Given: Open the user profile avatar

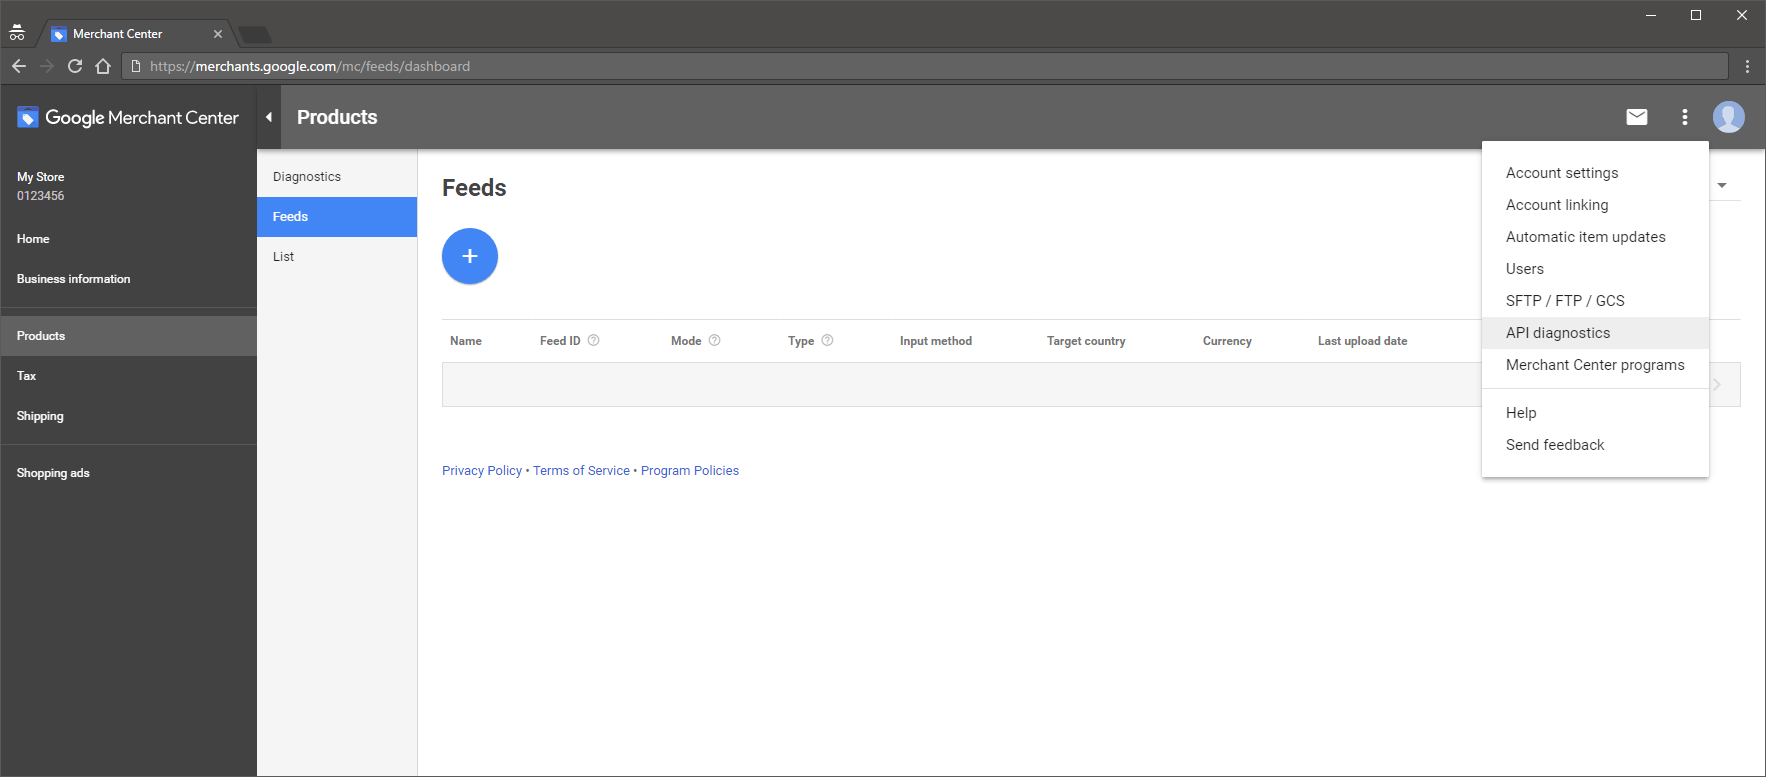Looking at the screenshot, I should [1729, 117].
